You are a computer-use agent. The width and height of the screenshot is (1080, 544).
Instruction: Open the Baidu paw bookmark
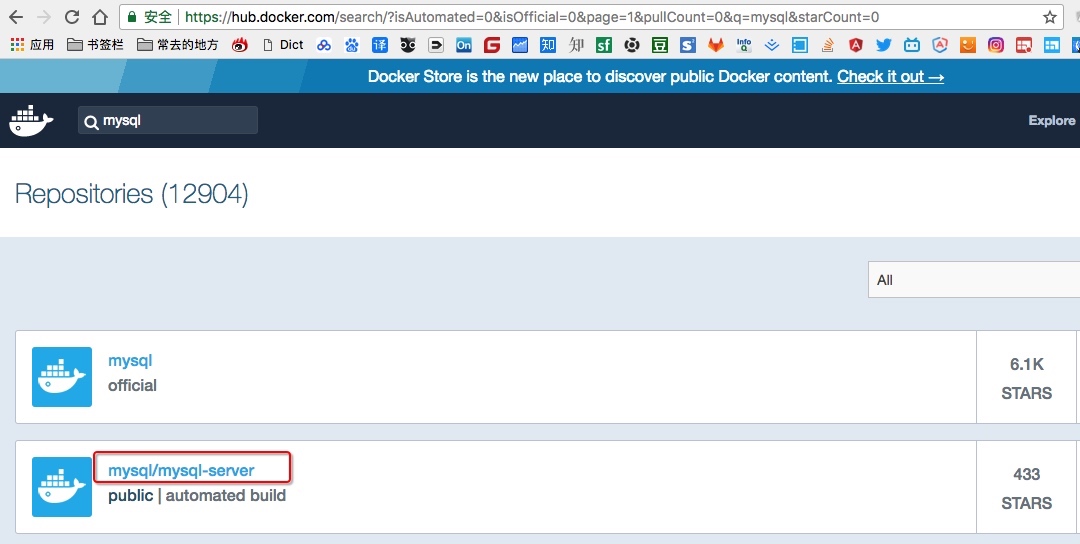coord(352,45)
